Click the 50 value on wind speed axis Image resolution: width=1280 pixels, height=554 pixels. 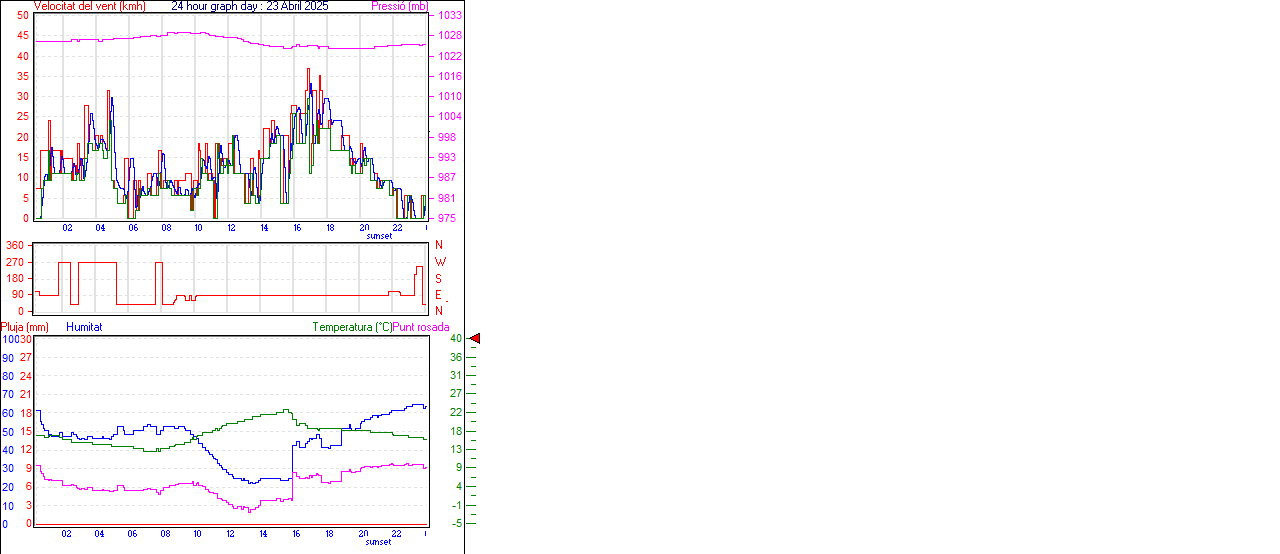(23, 16)
